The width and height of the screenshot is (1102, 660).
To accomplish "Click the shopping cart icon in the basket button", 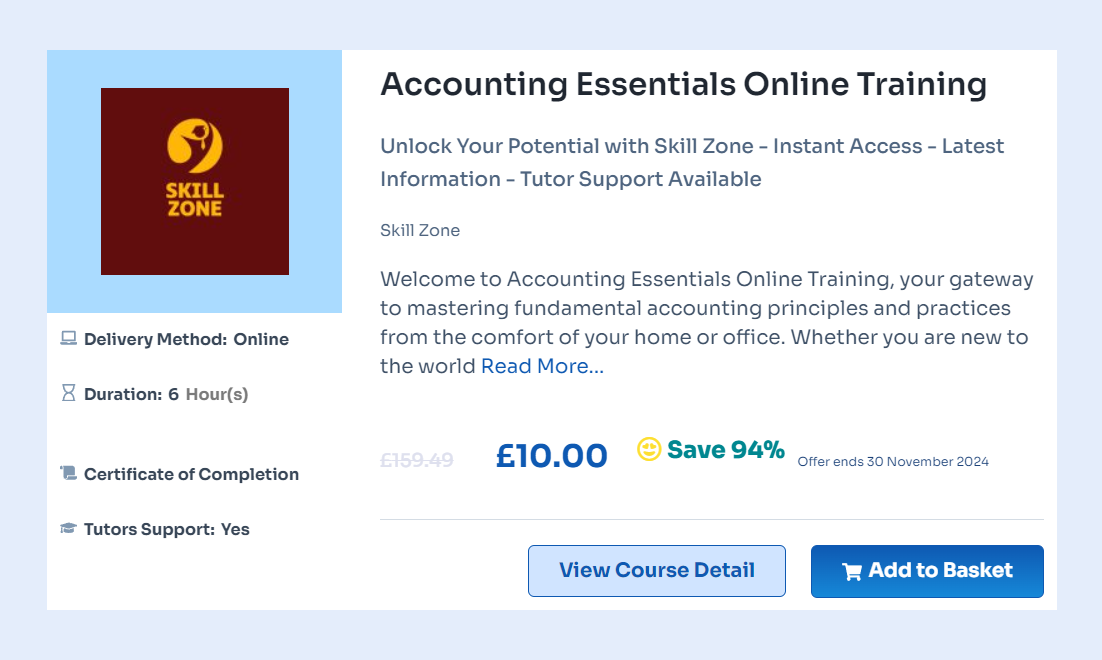I will 852,572.
